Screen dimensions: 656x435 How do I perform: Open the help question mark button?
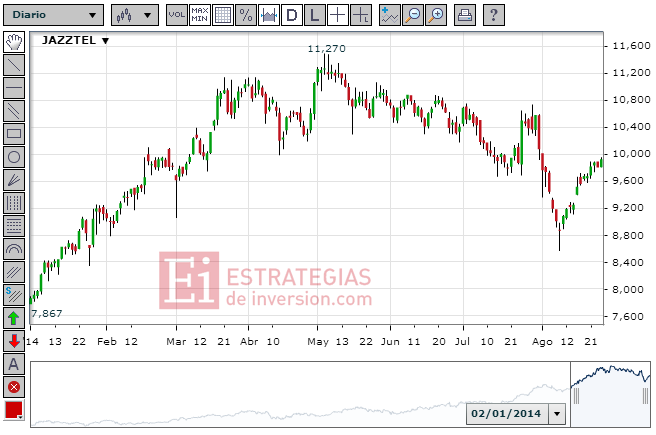coord(494,15)
